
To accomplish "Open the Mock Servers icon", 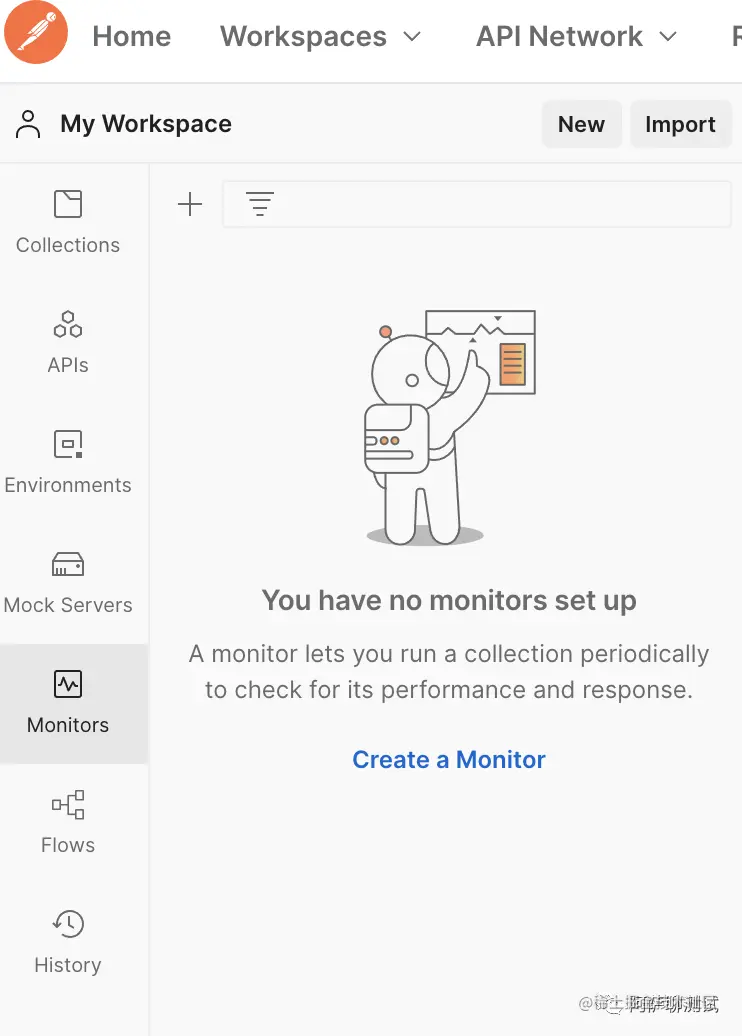I will tap(68, 564).
